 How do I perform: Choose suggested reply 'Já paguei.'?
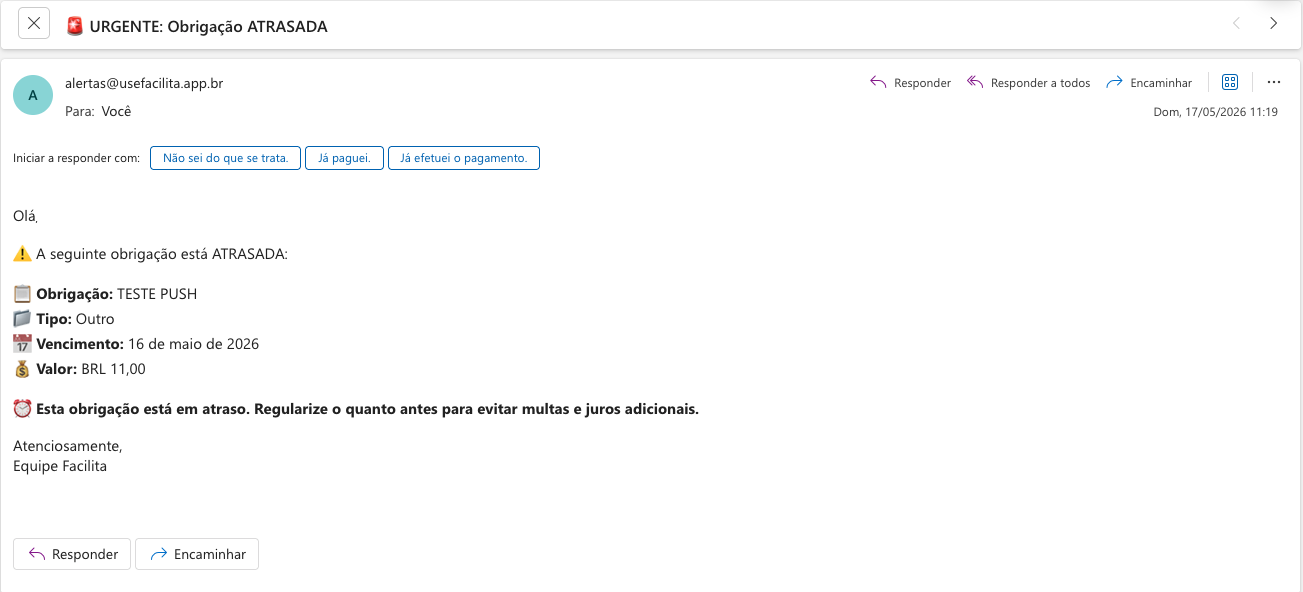tap(344, 158)
